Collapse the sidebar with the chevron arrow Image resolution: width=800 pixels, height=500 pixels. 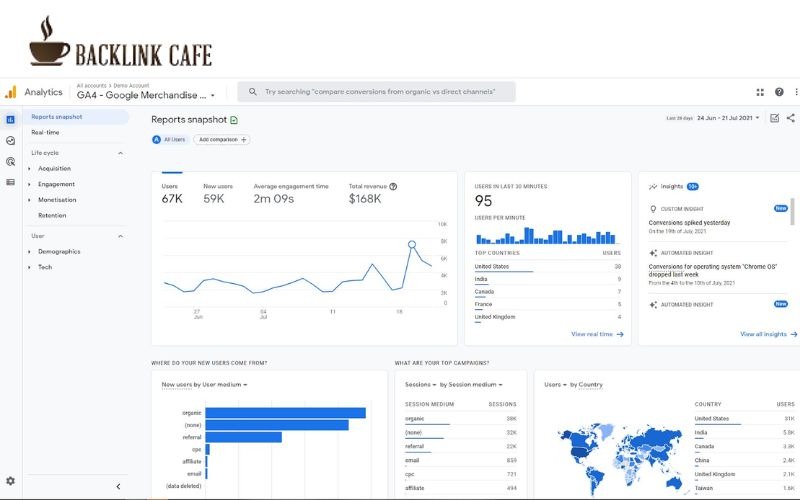click(x=118, y=487)
